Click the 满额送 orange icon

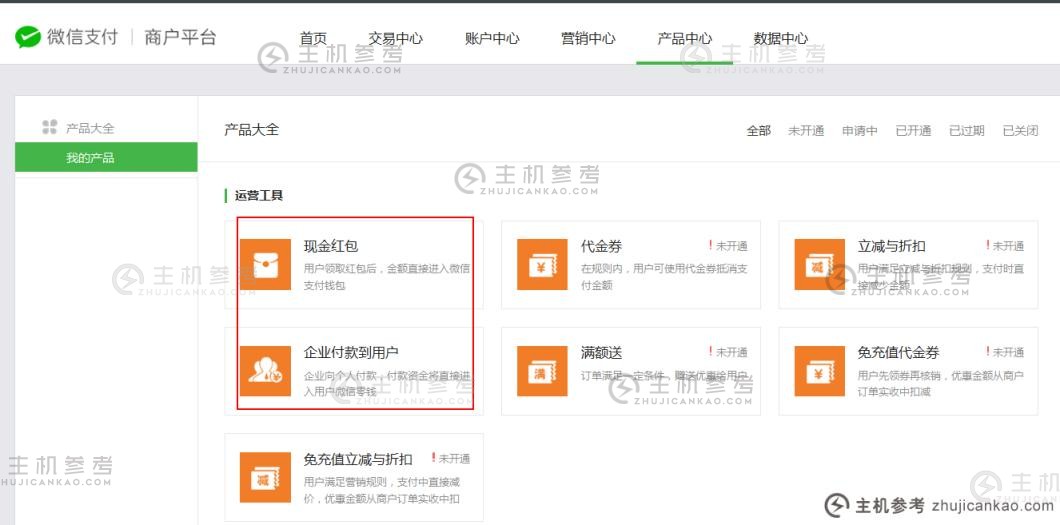tap(542, 371)
